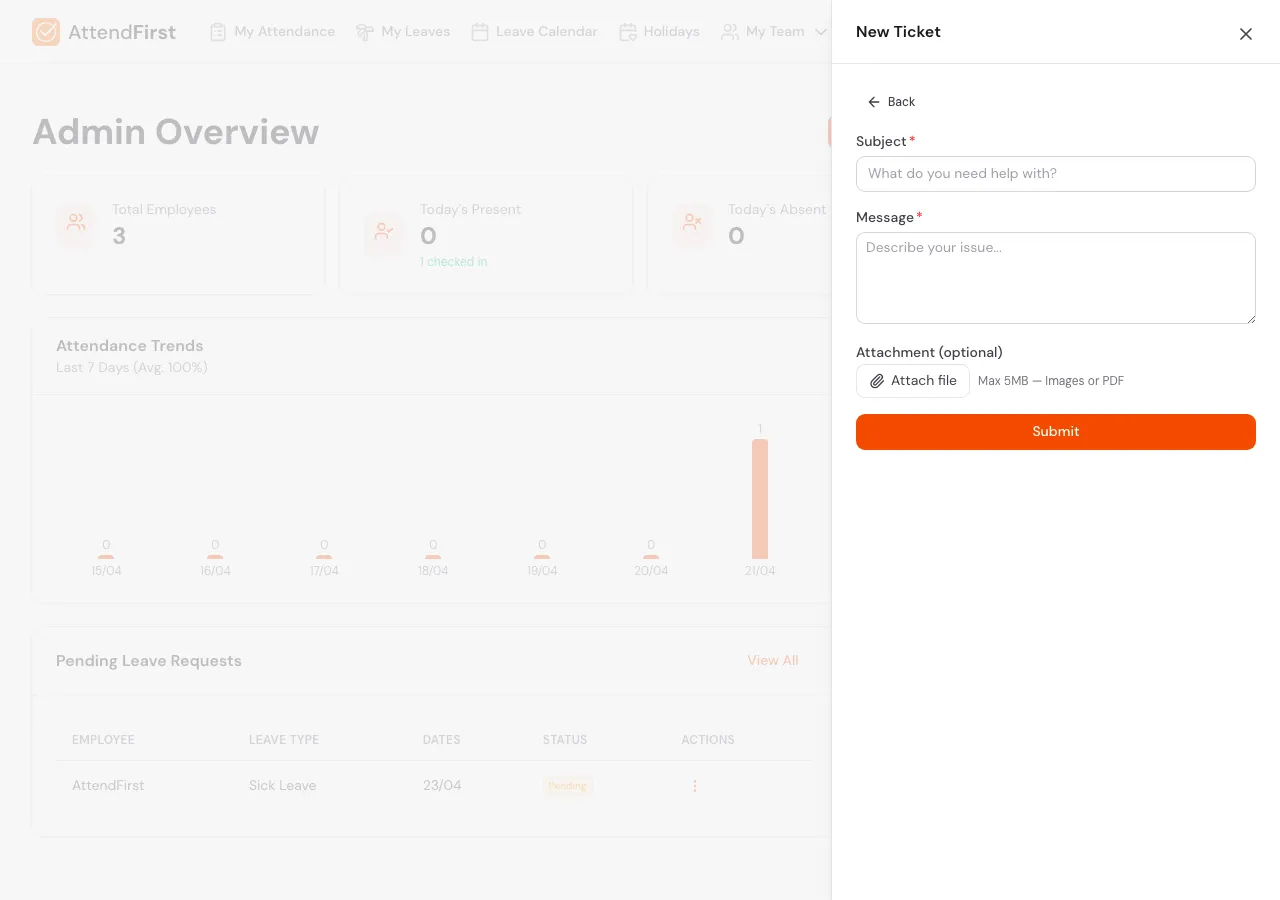The height and width of the screenshot is (900, 1280).
Task: Click the Pending status badge
Action: 568,786
